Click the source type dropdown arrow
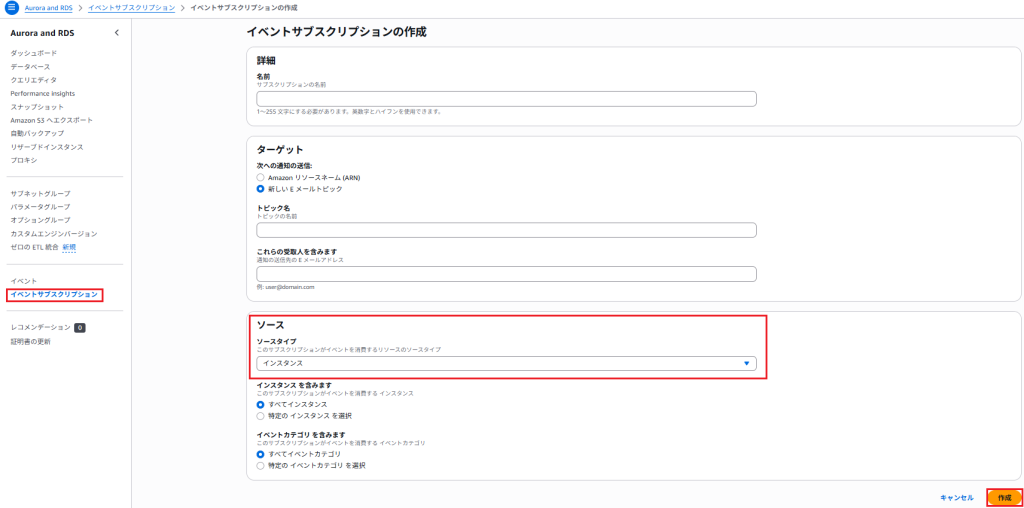Viewport: 1024px width, 508px height. pos(746,363)
